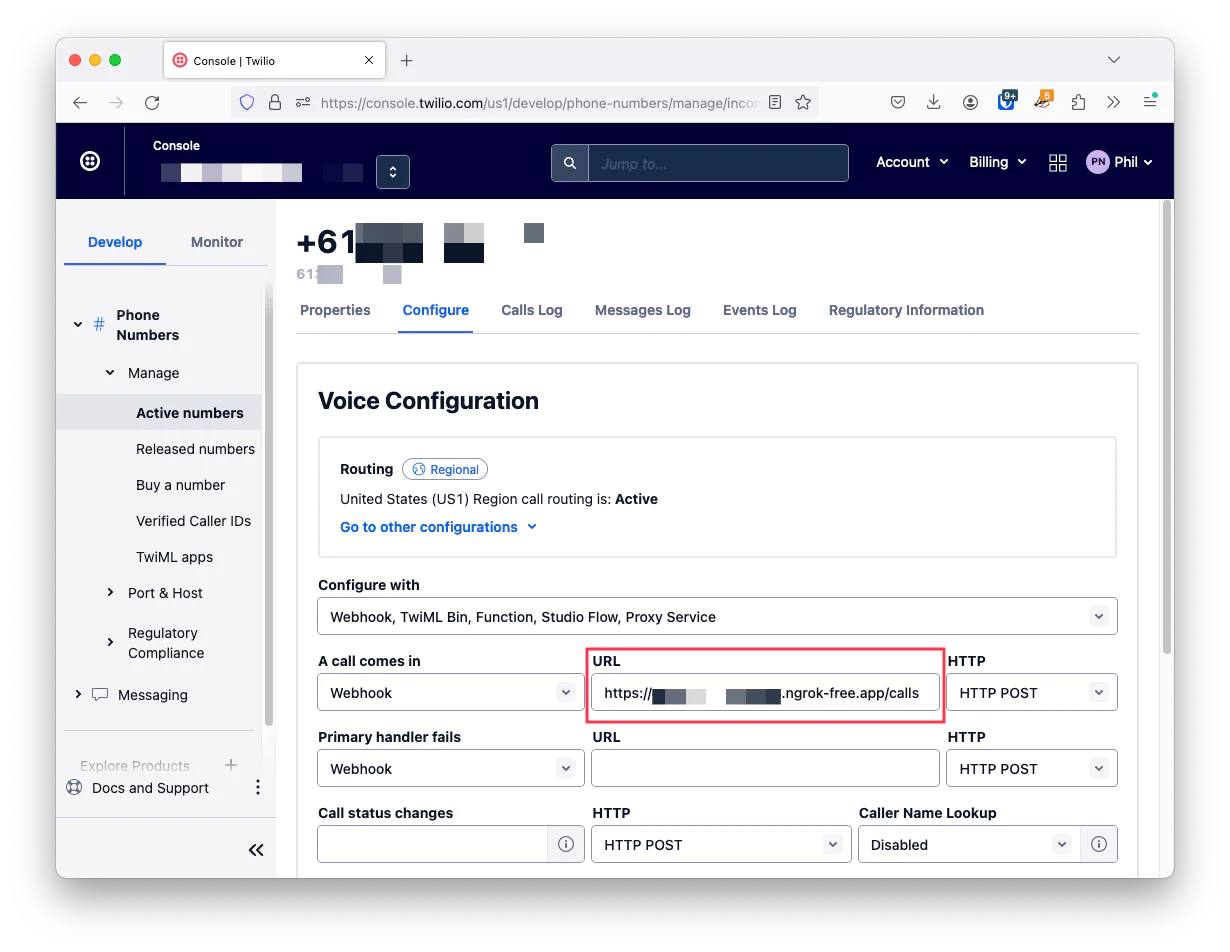Edit the ngrok calls URL field

(x=766, y=692)
